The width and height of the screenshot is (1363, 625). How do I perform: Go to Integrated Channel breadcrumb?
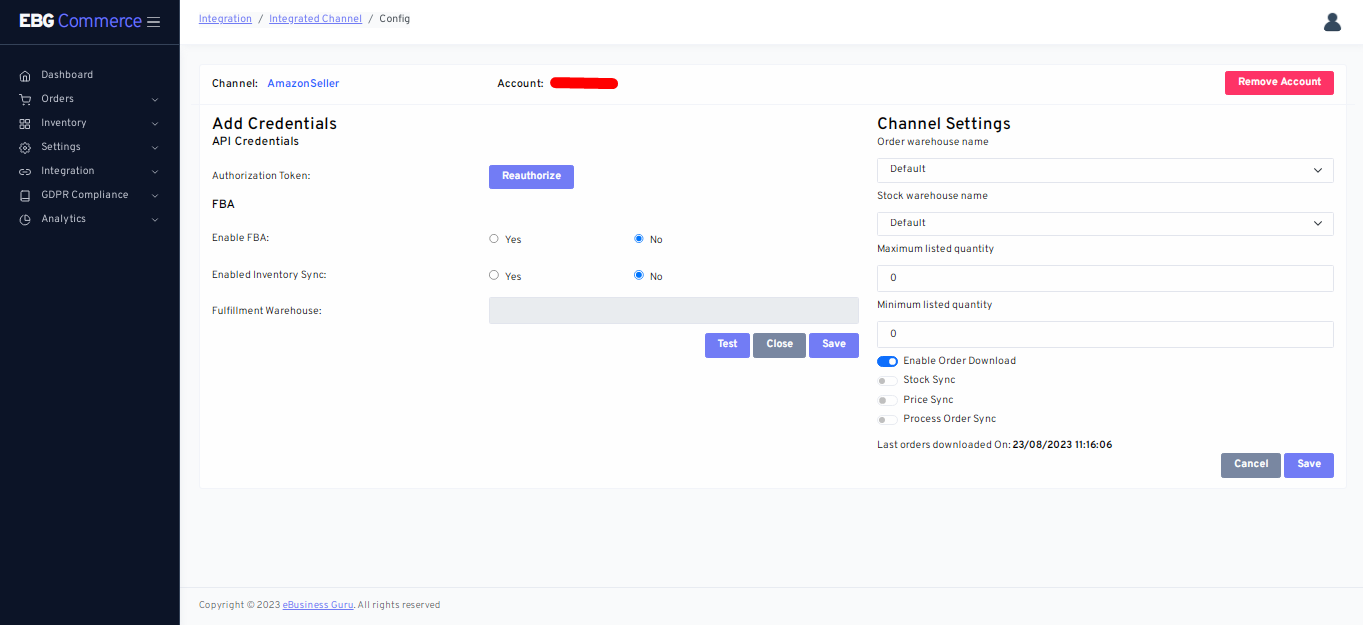click(315, 19)
